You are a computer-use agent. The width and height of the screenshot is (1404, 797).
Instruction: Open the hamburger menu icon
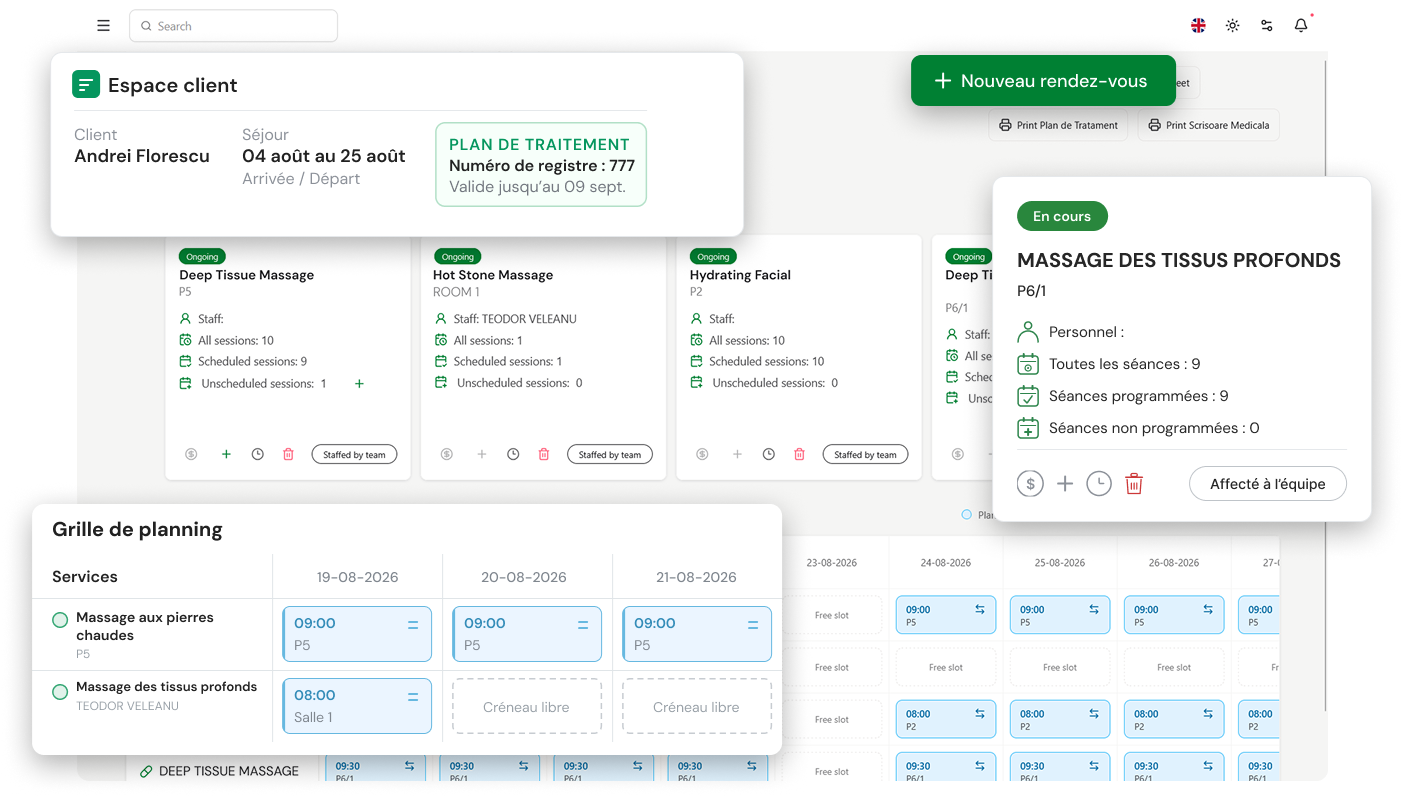(x=103, y=26)
